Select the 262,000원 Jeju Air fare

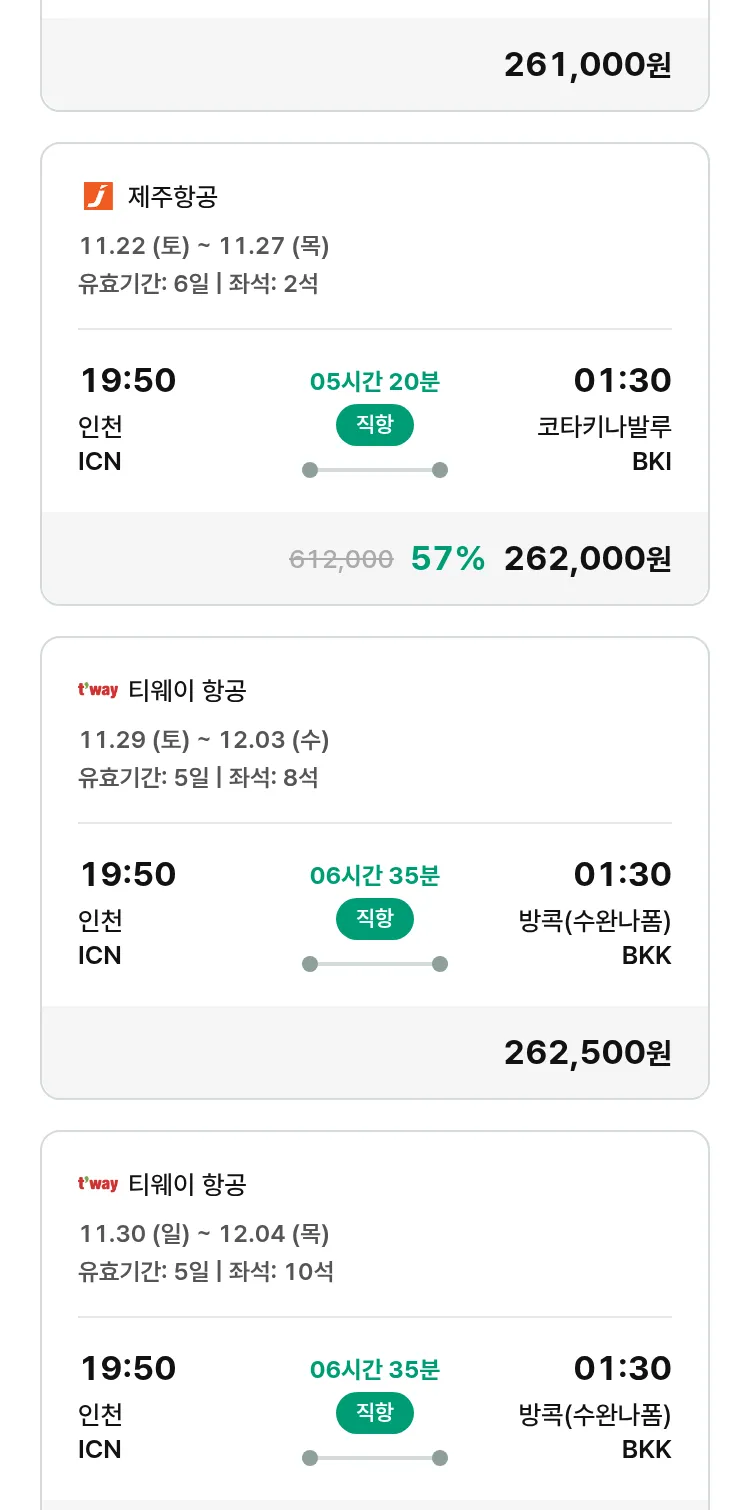(587, 559)
